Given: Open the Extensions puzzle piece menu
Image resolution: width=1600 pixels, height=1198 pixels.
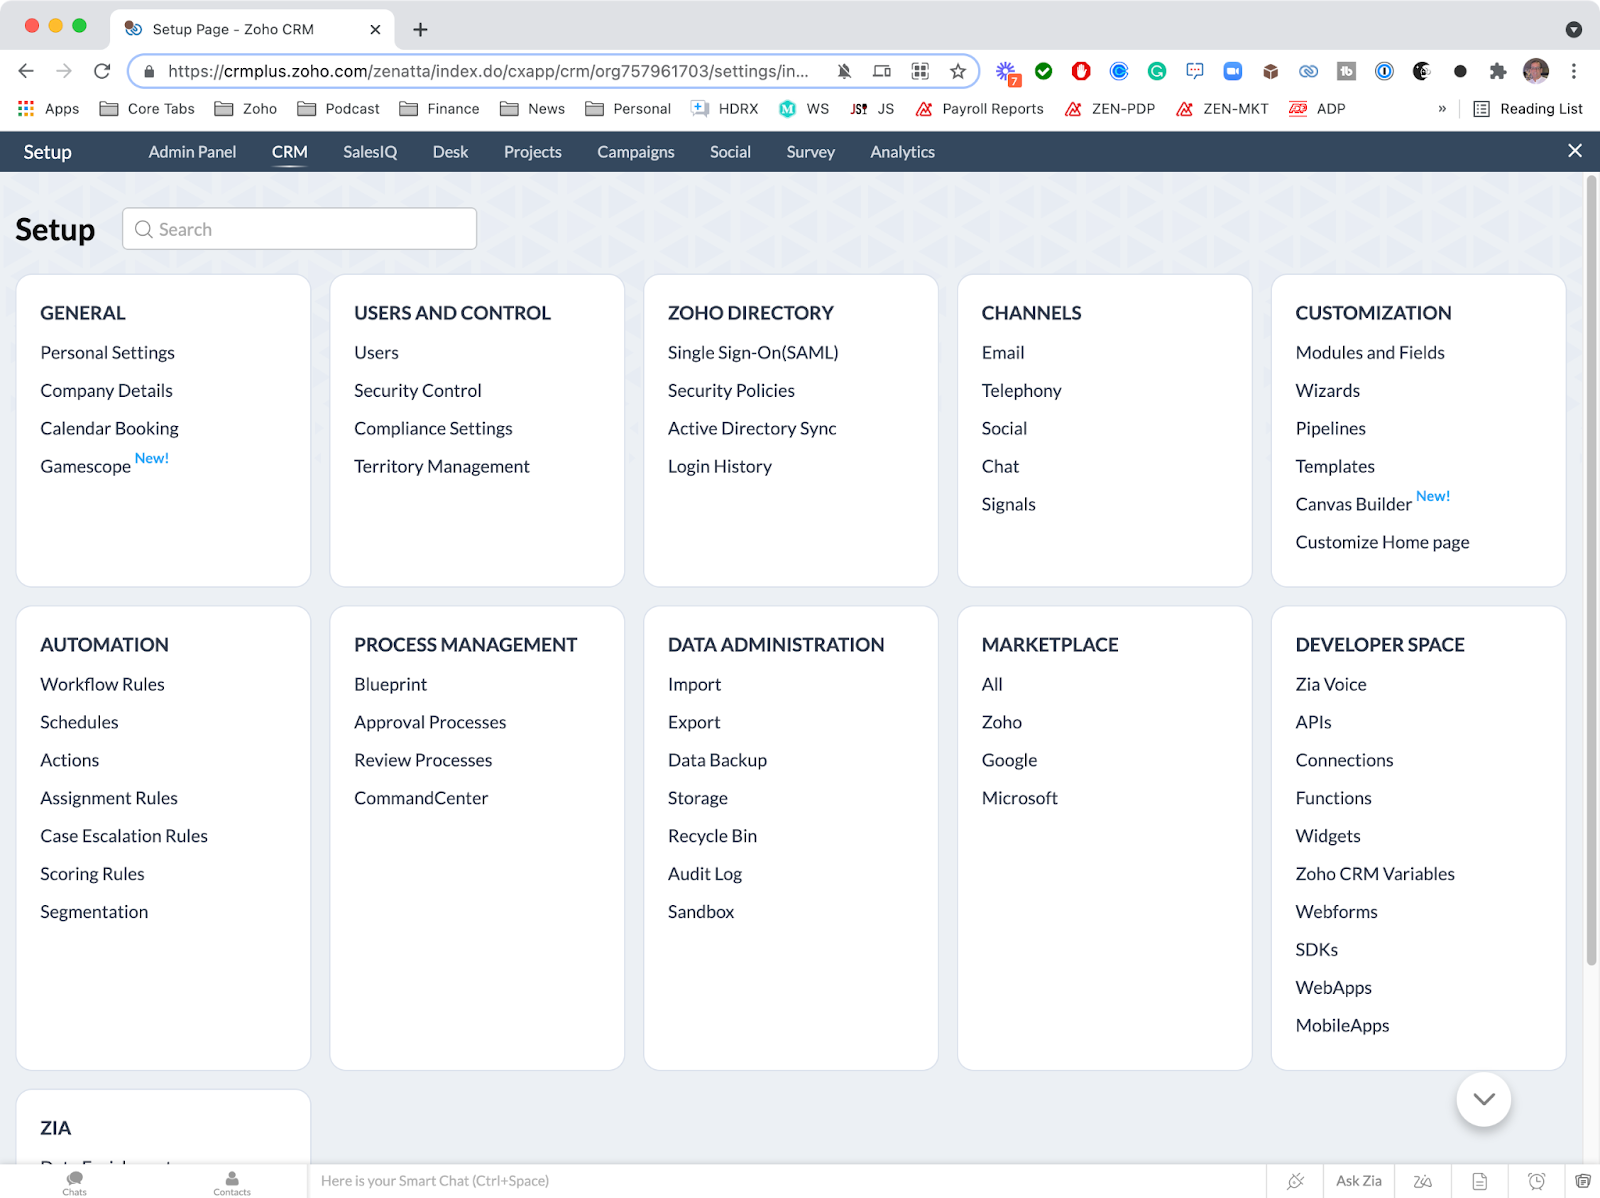Looking at the screenshot, I should pos(1498,71).
